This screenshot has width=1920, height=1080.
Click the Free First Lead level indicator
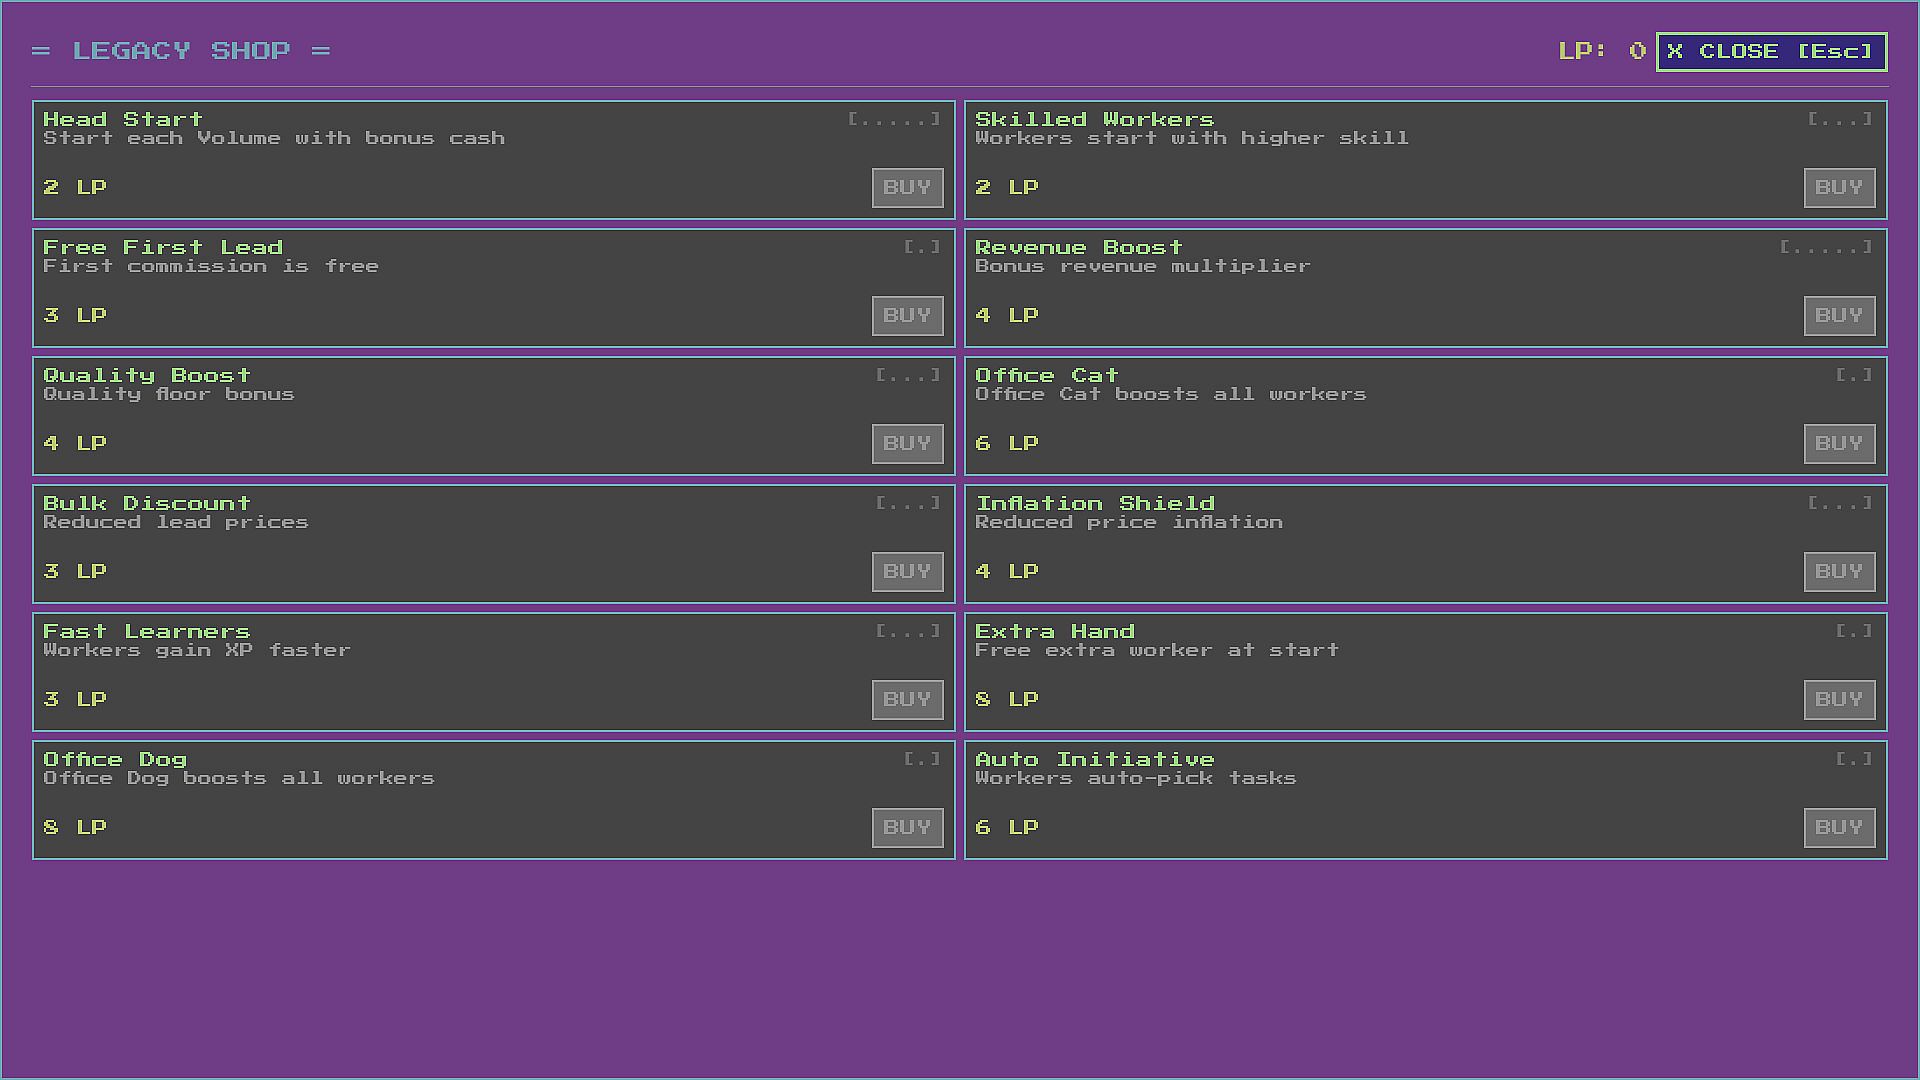[x=922, y=247]
